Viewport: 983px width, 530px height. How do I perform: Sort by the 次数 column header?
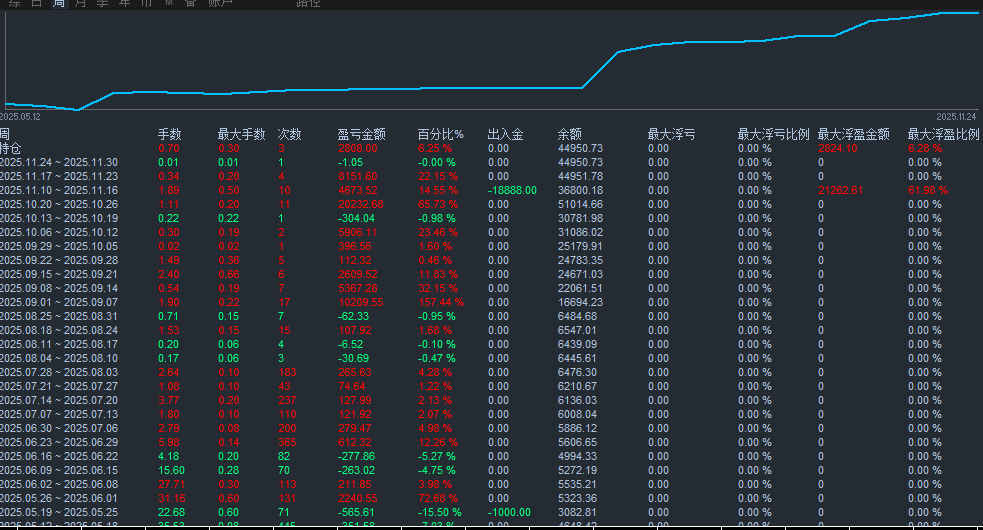tap(289, 134)
